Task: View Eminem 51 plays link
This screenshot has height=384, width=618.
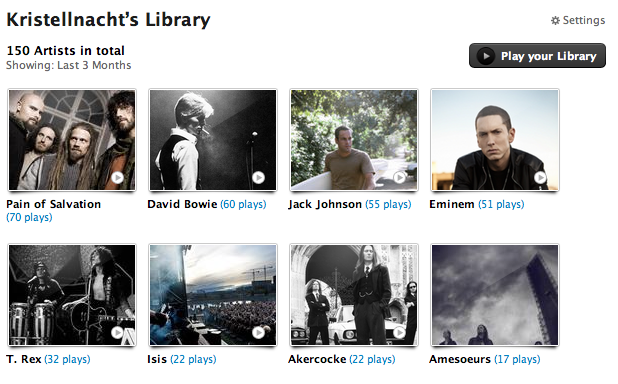Action: (x=501, y=204)
